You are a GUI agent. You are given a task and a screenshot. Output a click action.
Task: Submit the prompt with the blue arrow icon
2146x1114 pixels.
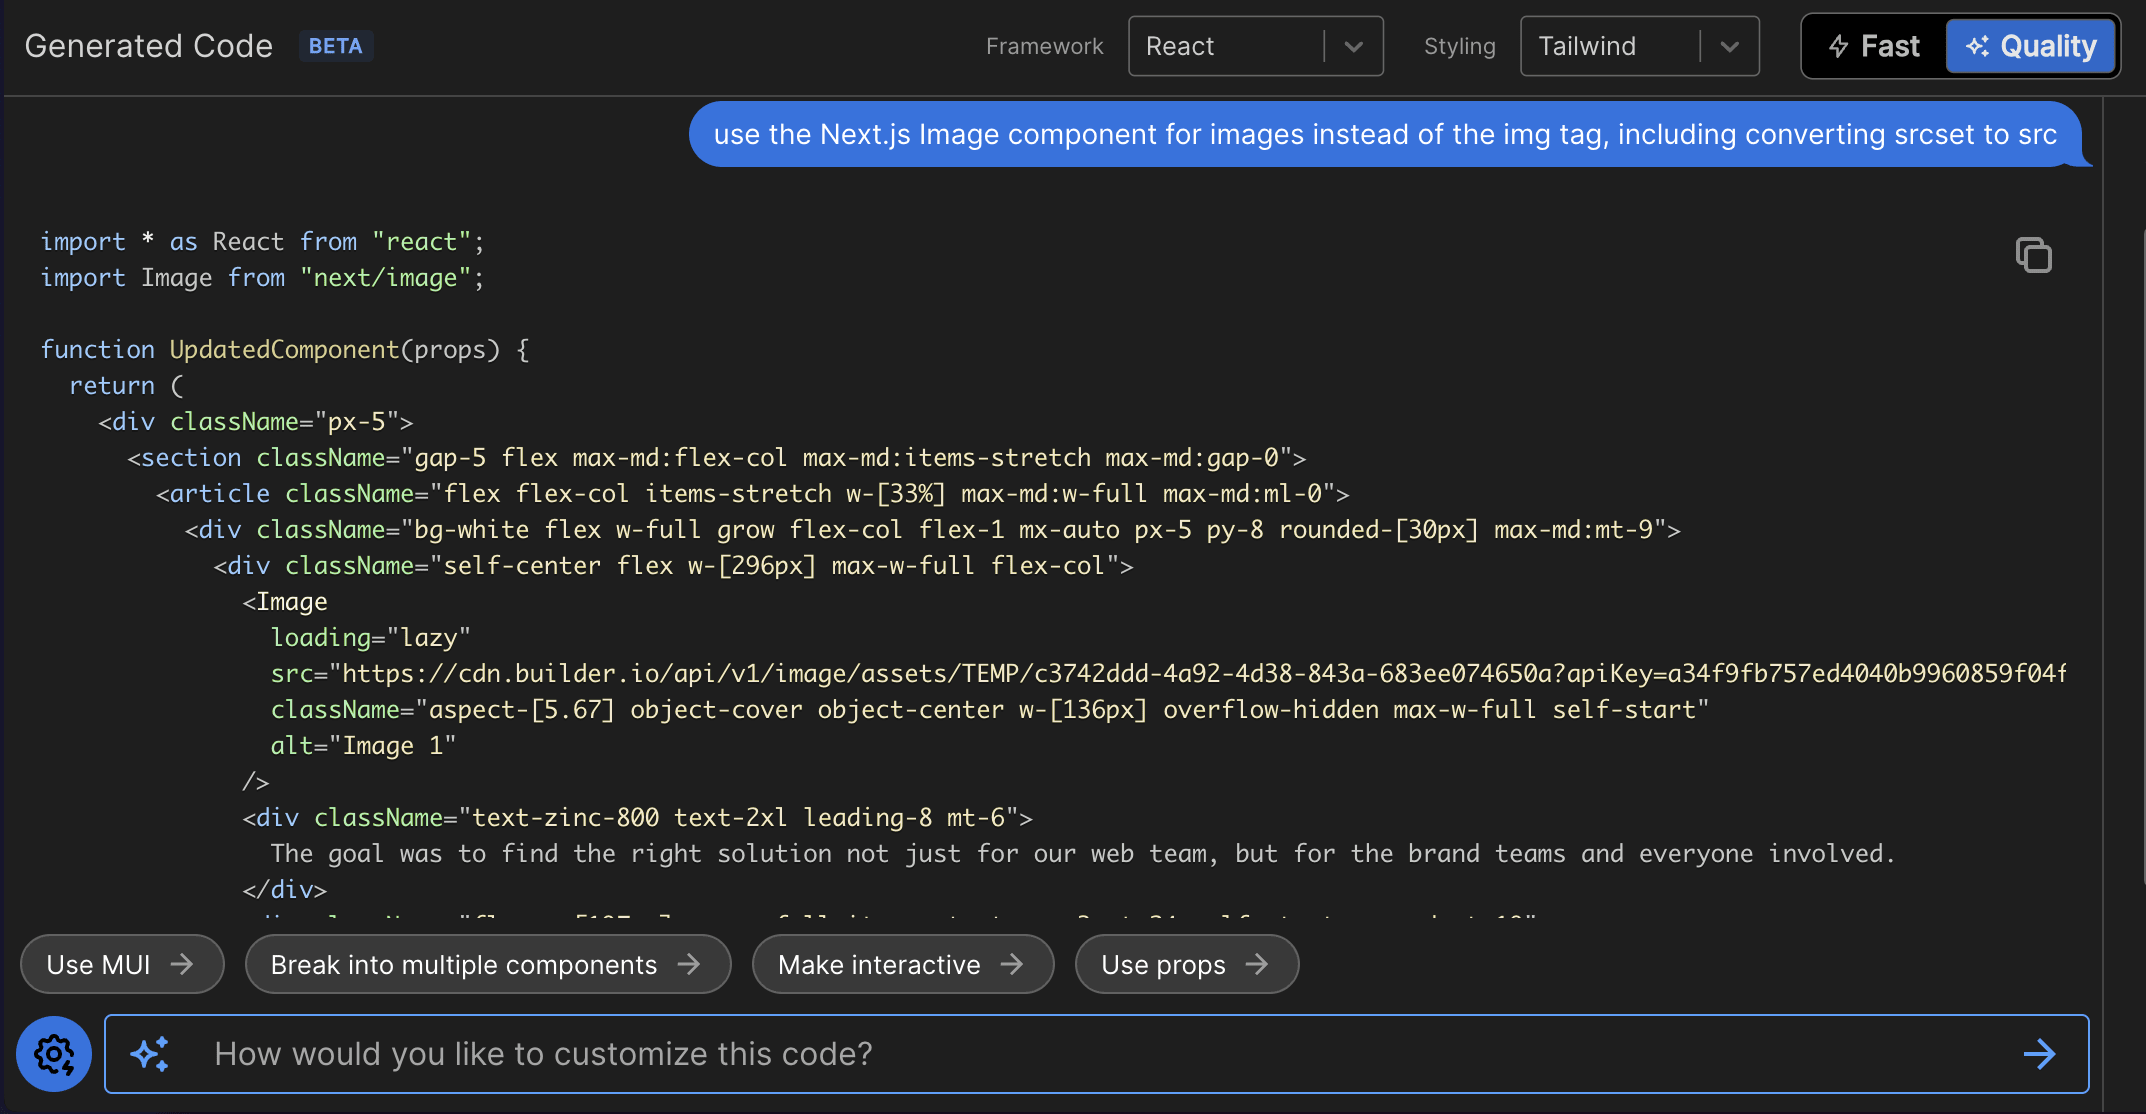pos(2039,1054)
